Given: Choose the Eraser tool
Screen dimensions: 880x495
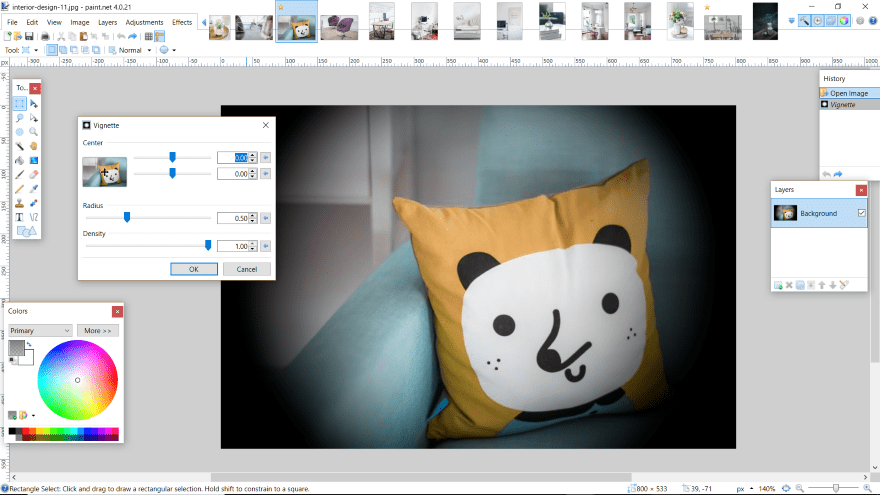Looking at the screenshot, I should (x=33, y=174).
